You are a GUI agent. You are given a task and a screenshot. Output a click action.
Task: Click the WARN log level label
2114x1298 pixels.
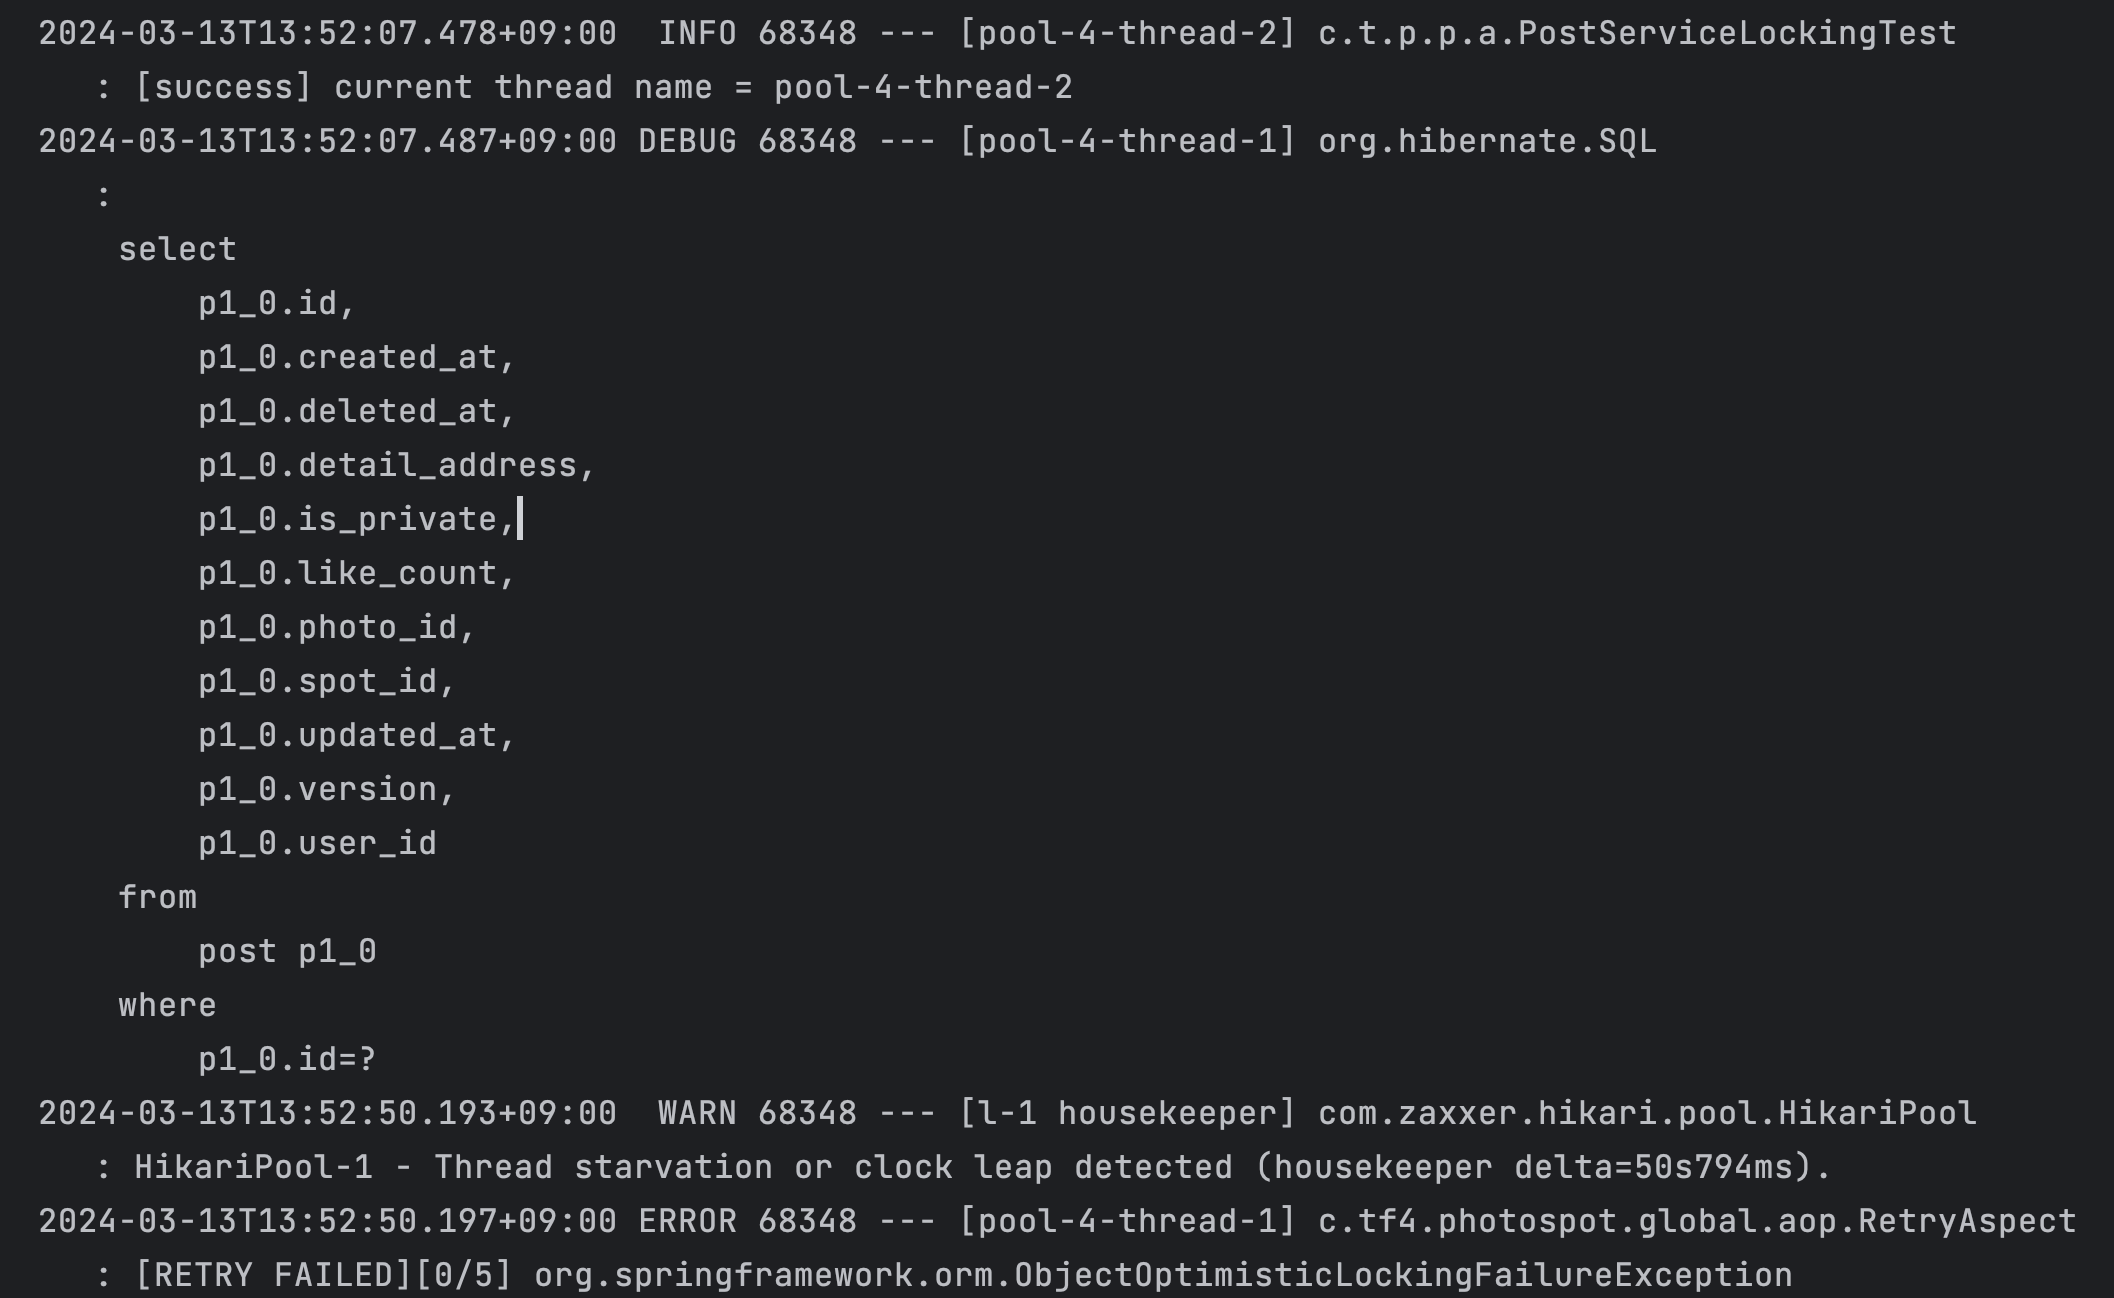pyautogui.click(x=697, y=1113)
